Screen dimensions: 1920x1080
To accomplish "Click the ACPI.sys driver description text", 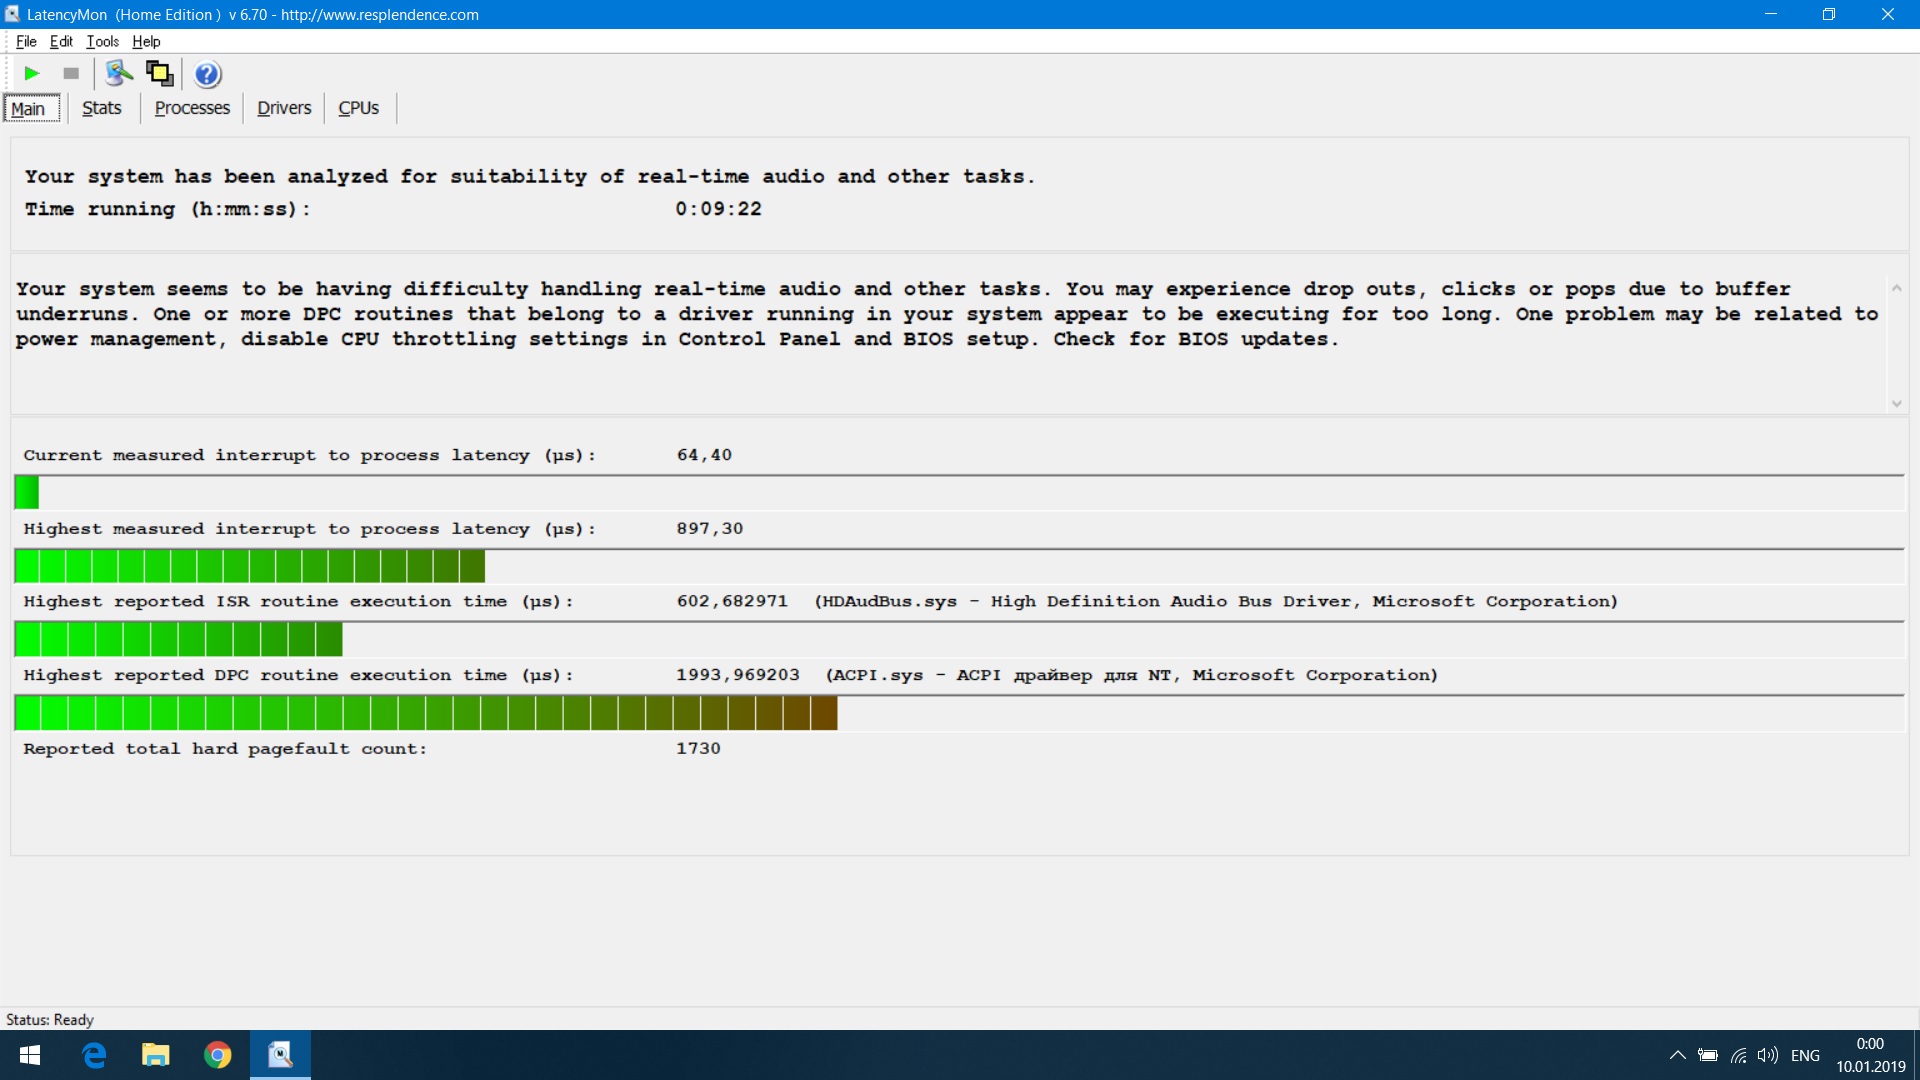I will pyautogui.click(x=1132, y=675).
